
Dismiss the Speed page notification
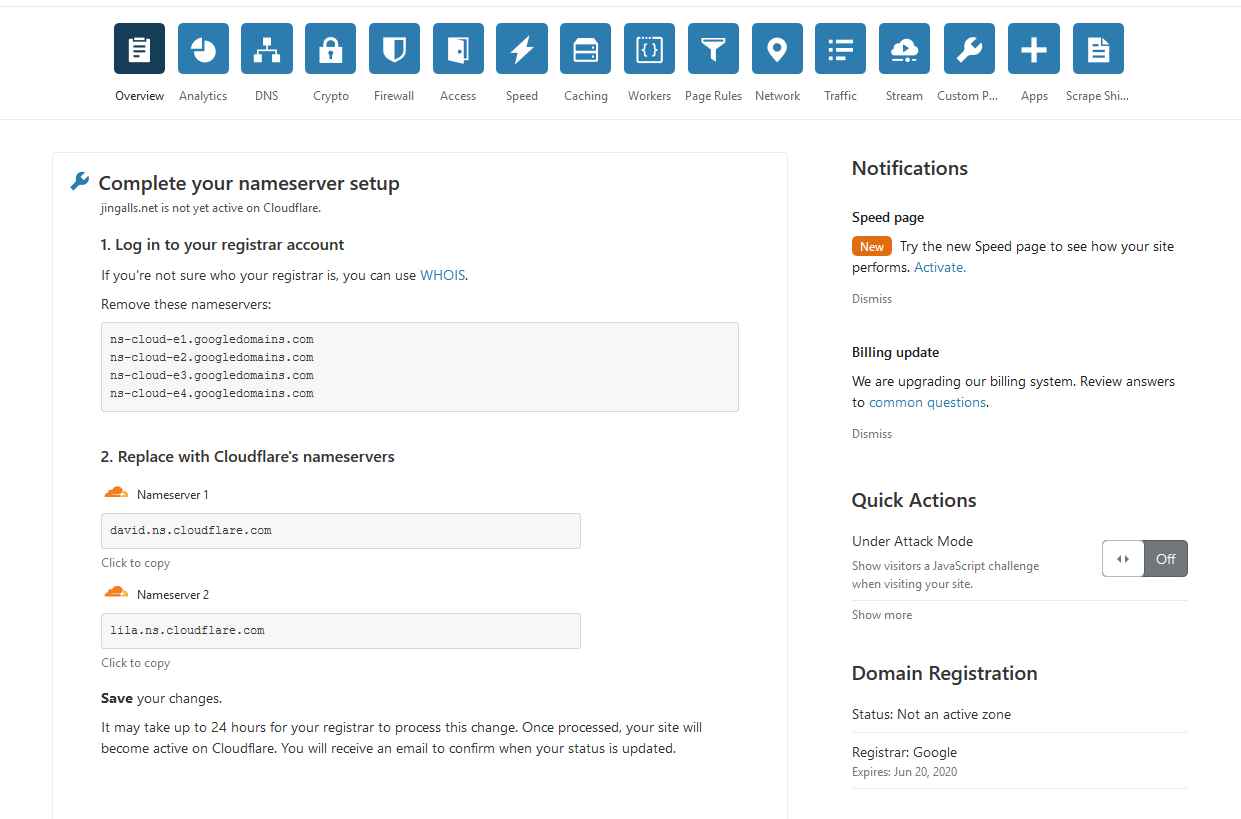(x=872, y=299)
